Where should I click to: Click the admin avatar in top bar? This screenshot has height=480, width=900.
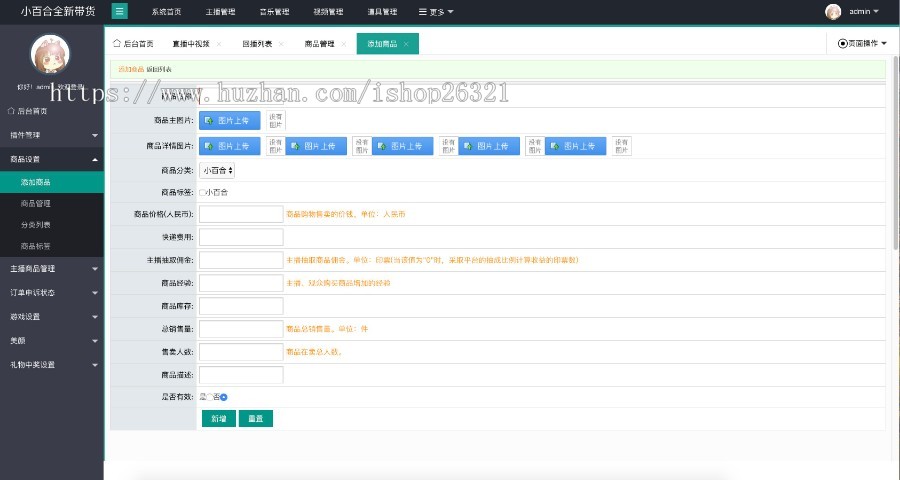tap(833, 11)
